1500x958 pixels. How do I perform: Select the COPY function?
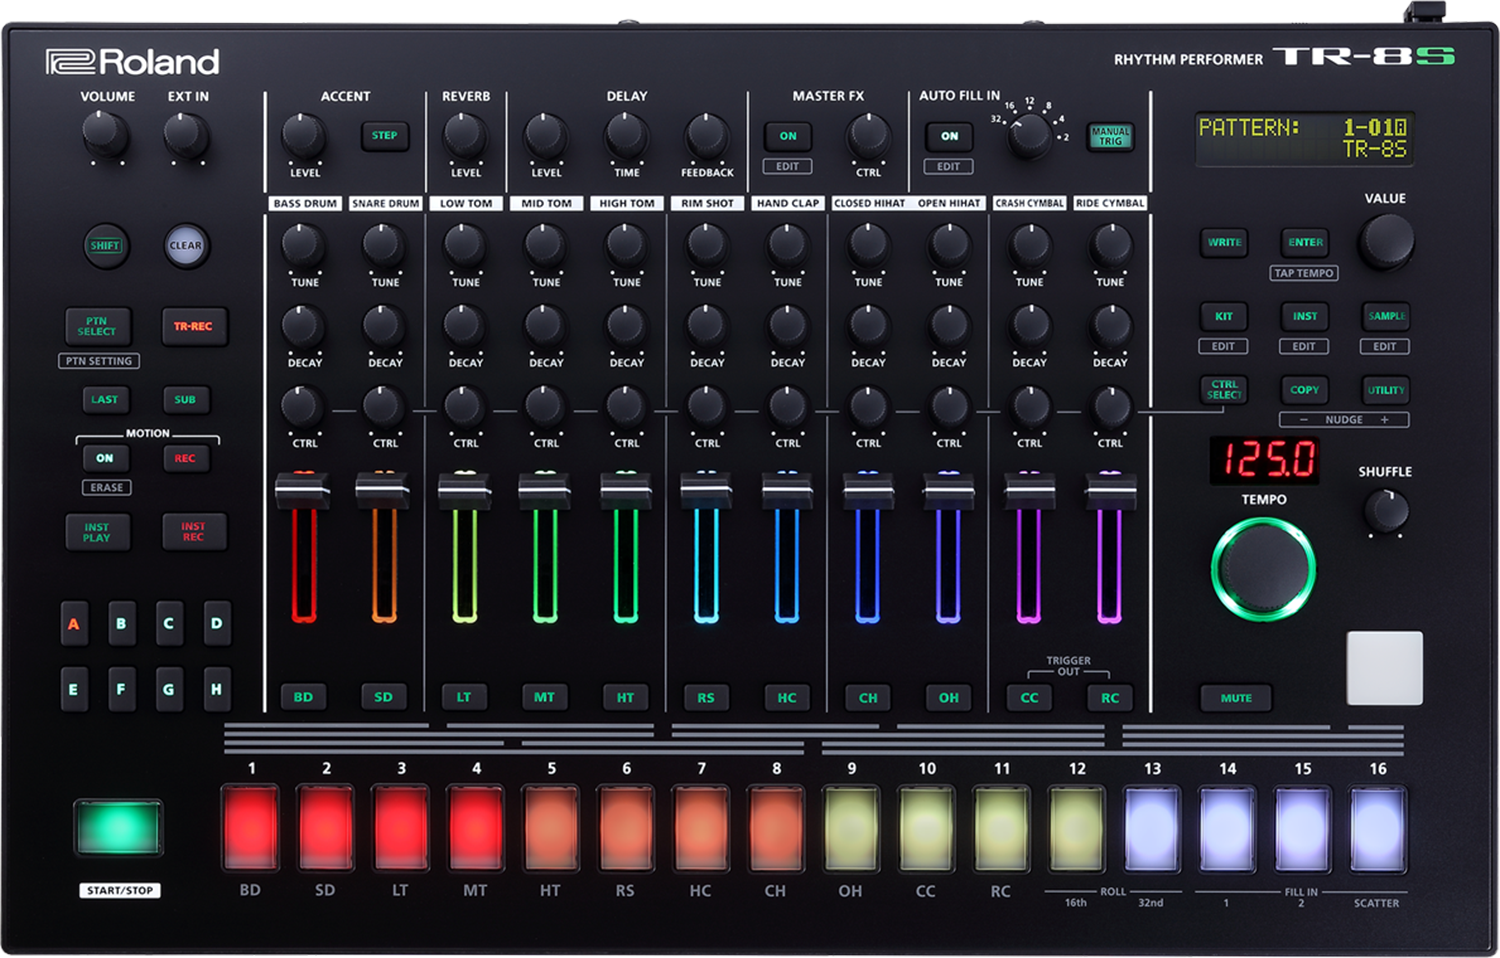[x=1304, y=390]
